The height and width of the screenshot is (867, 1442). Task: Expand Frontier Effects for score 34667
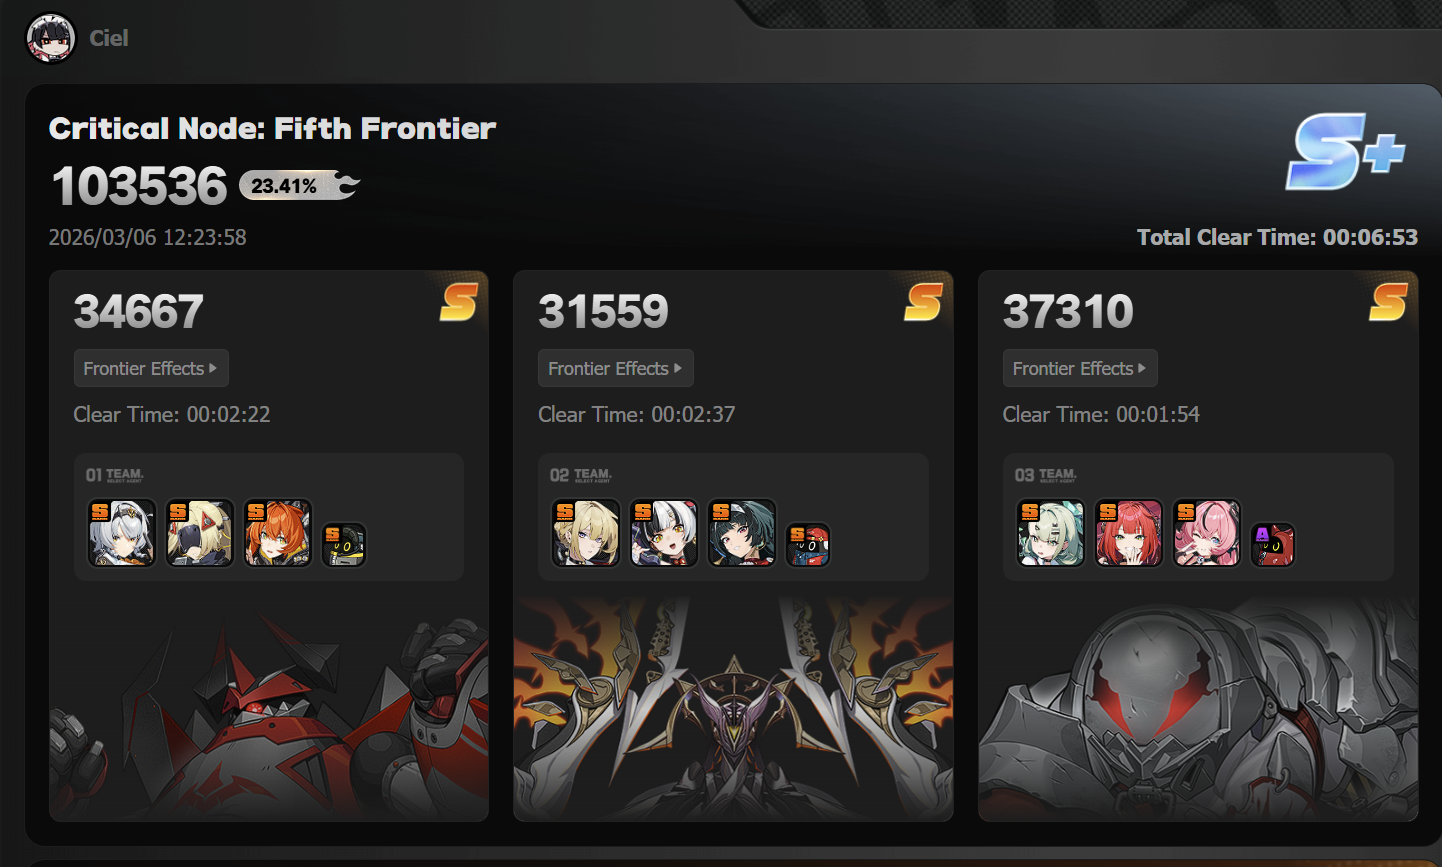point(151,368)
